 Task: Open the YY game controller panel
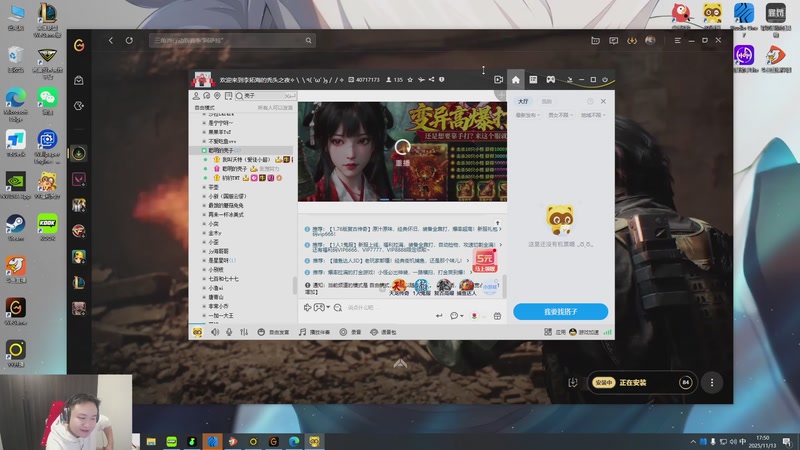551,80
